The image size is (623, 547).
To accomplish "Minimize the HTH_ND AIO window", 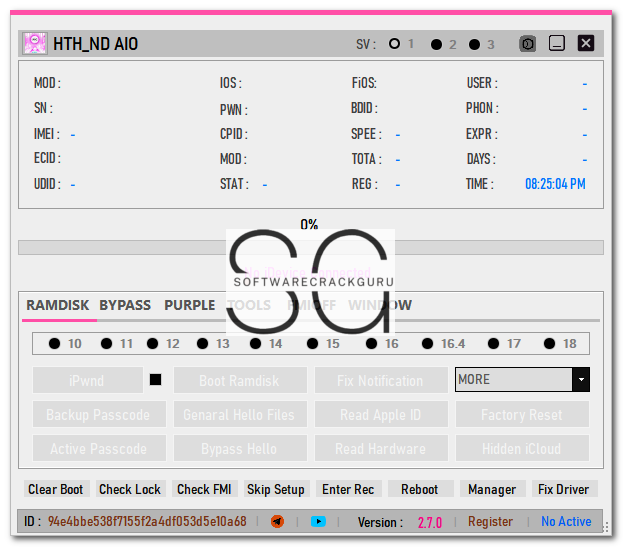I will 557,43.
